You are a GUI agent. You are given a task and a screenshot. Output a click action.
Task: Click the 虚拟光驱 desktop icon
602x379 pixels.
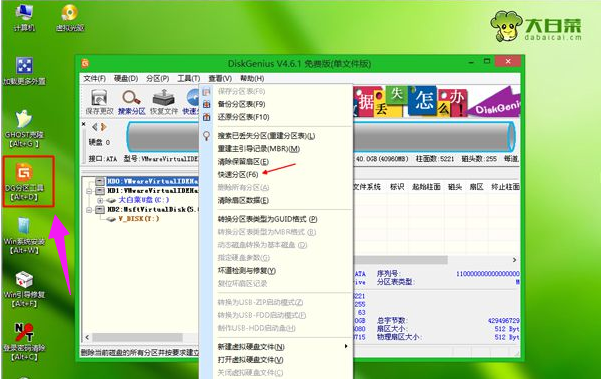pos(70,17)
